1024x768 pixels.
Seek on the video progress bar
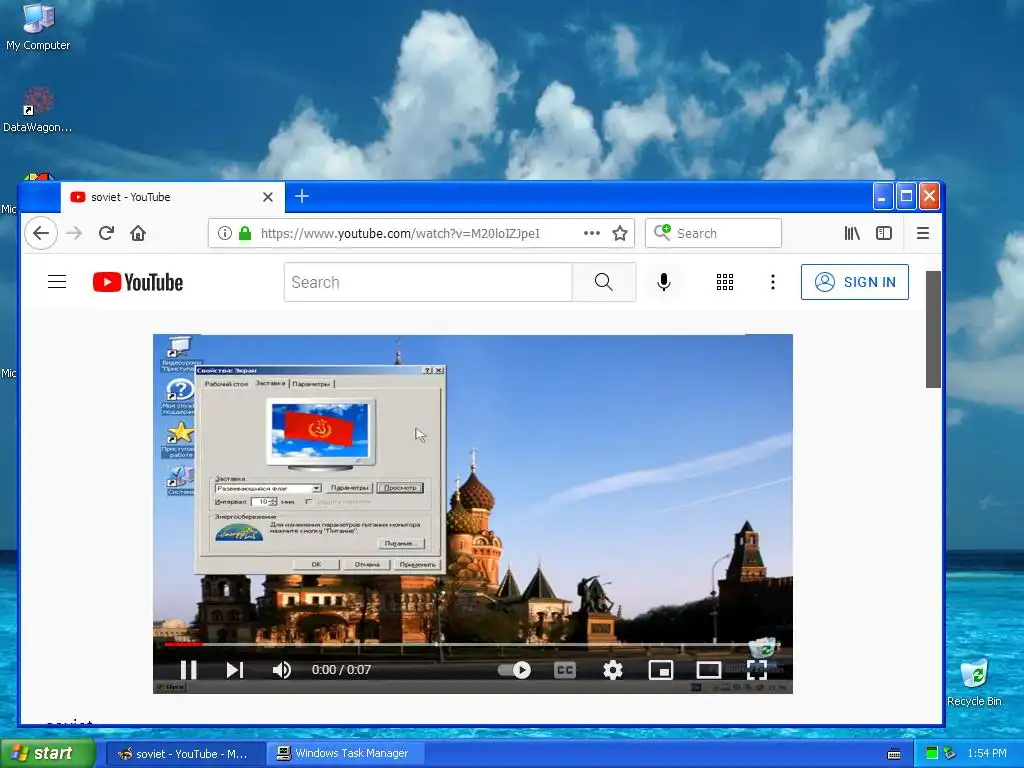[x=472, y=644]
